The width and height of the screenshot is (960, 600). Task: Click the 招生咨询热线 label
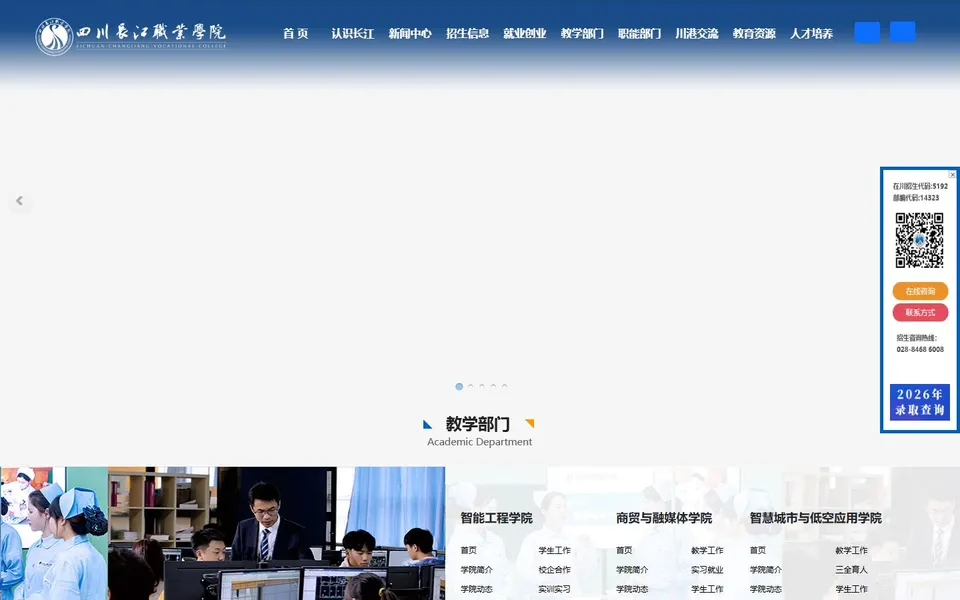[916, 338]
